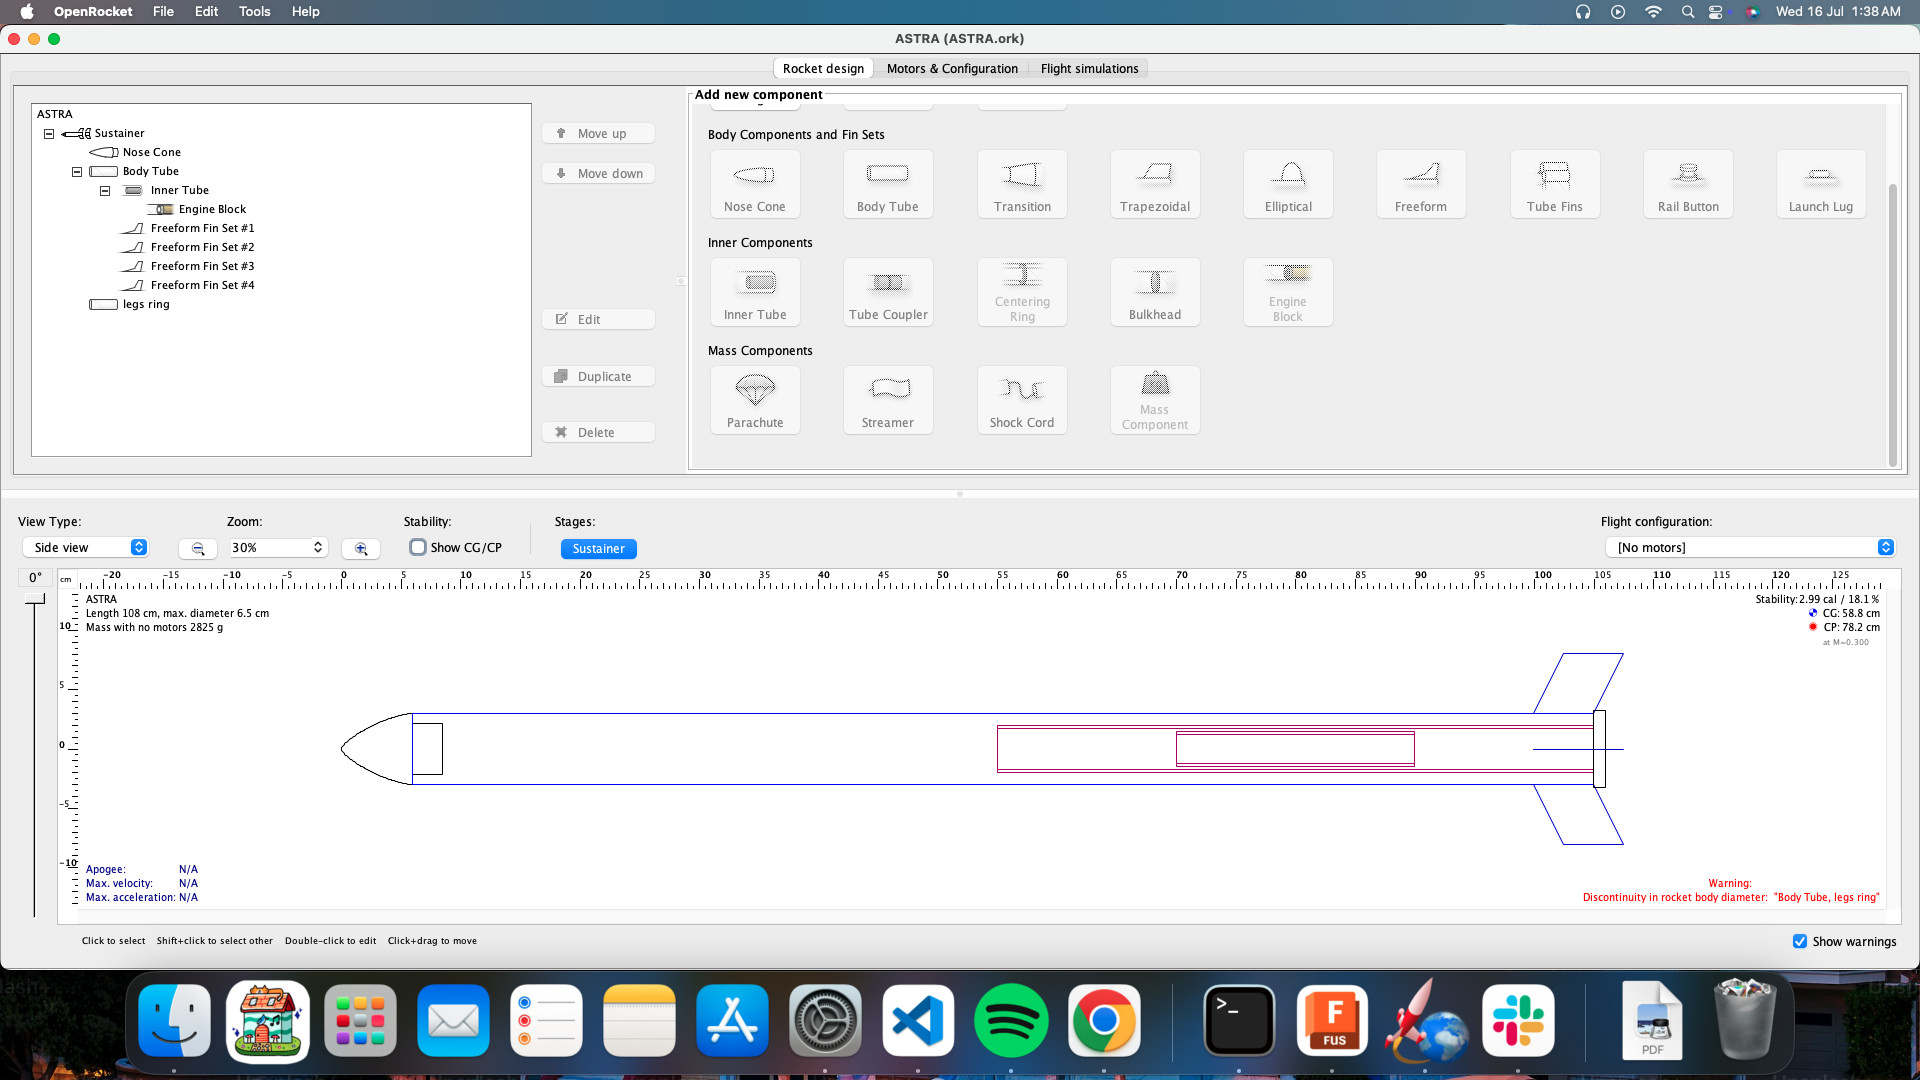Click the rotation angle vertical slider
This screenshot has height=1080, width=1920.
click(35, 755)
